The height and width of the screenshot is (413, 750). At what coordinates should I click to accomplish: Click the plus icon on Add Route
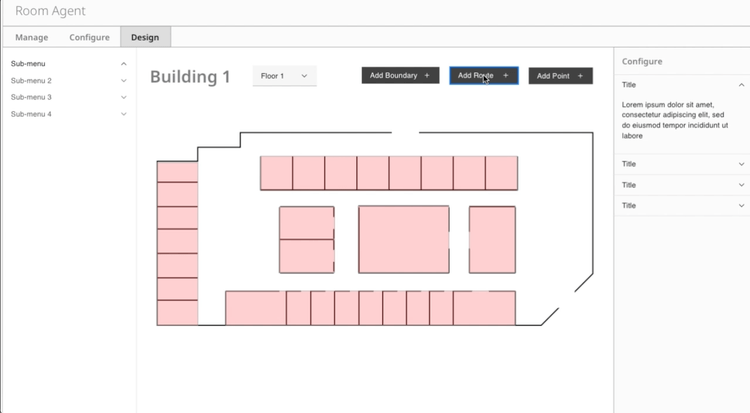(x=506, y=76)
